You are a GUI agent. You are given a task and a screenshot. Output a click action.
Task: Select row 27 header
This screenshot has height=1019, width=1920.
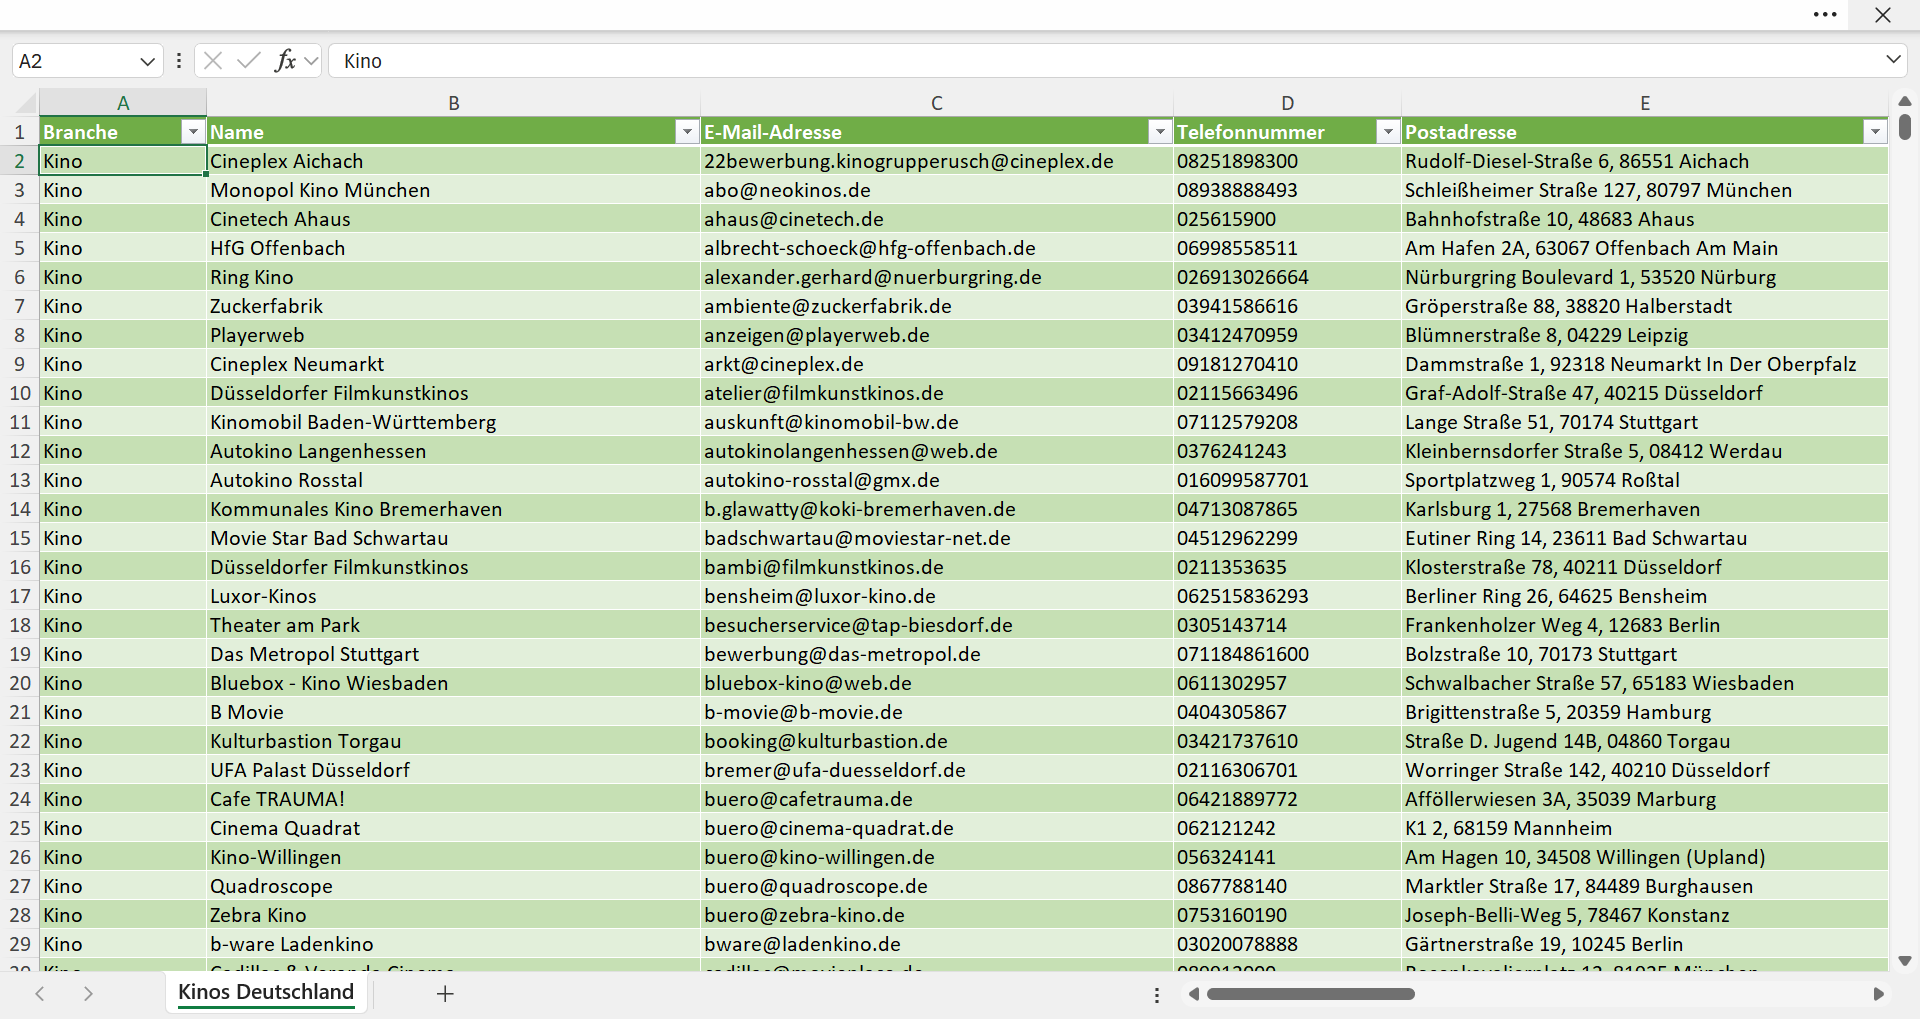click(x=19, y=886)
